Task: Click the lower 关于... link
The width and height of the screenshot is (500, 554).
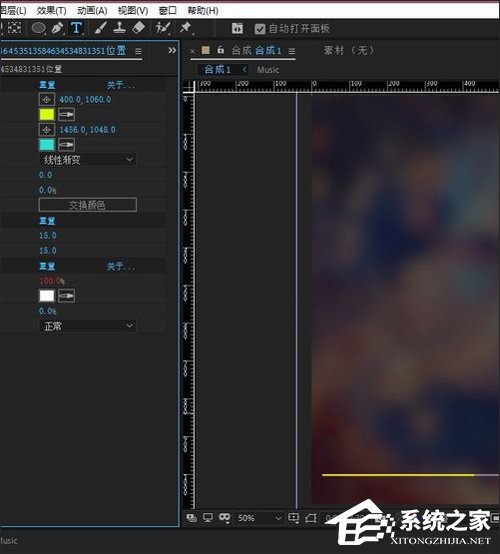Action: (120, 266)
